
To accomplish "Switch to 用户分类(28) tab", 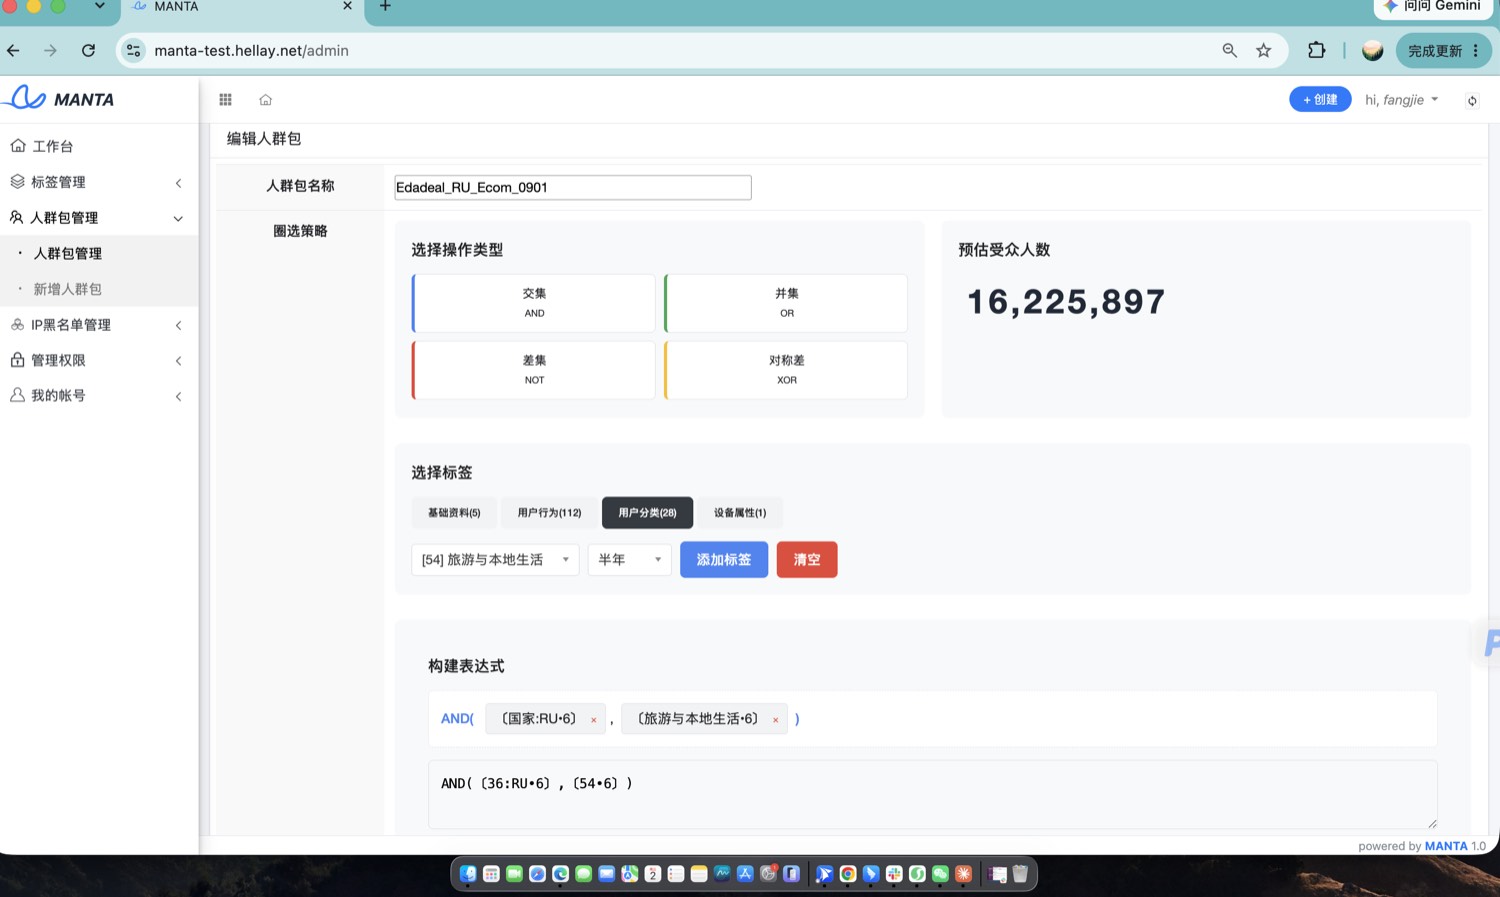I will 647,512.
